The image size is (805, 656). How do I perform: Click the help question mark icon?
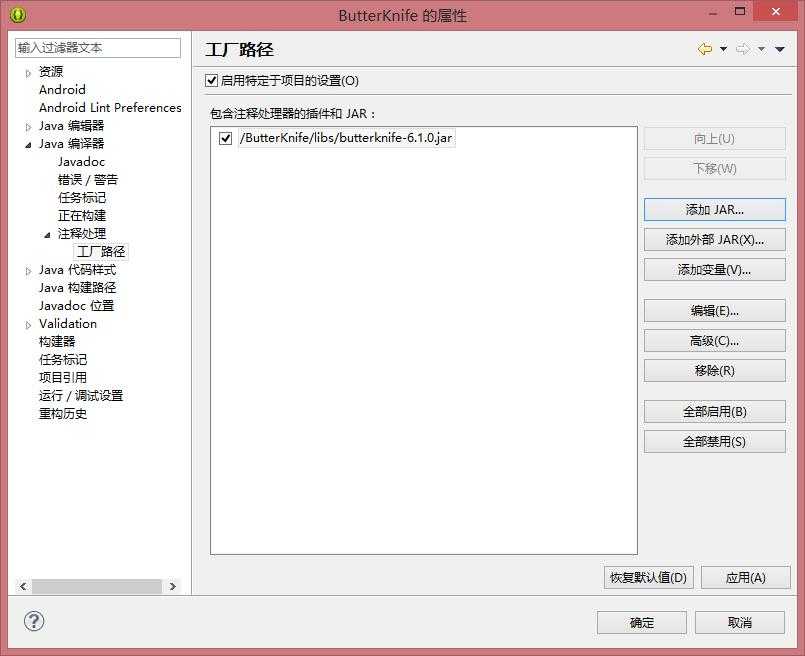coord(34,621)
